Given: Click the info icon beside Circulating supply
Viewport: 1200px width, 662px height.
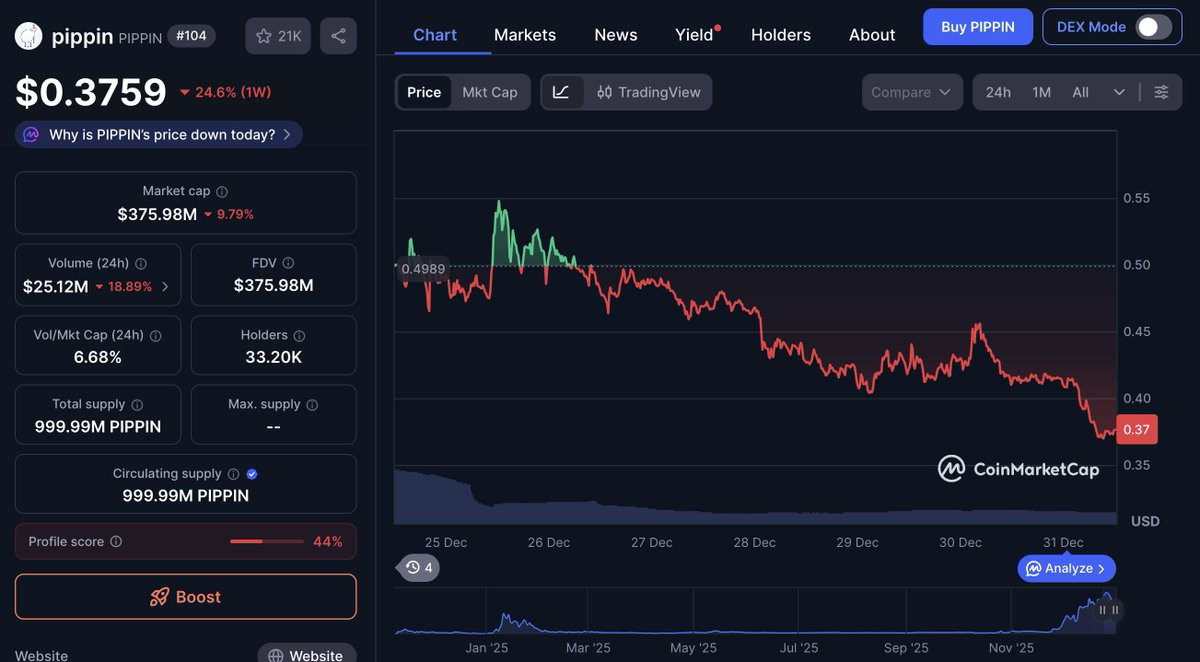Looking at the screenshot, I should [x=233, y=474].
